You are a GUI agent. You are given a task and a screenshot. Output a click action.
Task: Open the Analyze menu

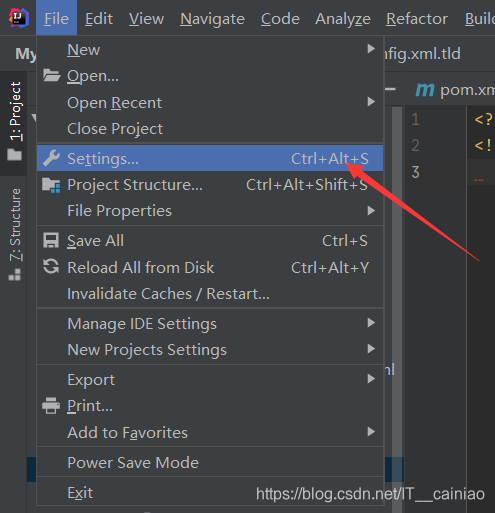[343, 19]
